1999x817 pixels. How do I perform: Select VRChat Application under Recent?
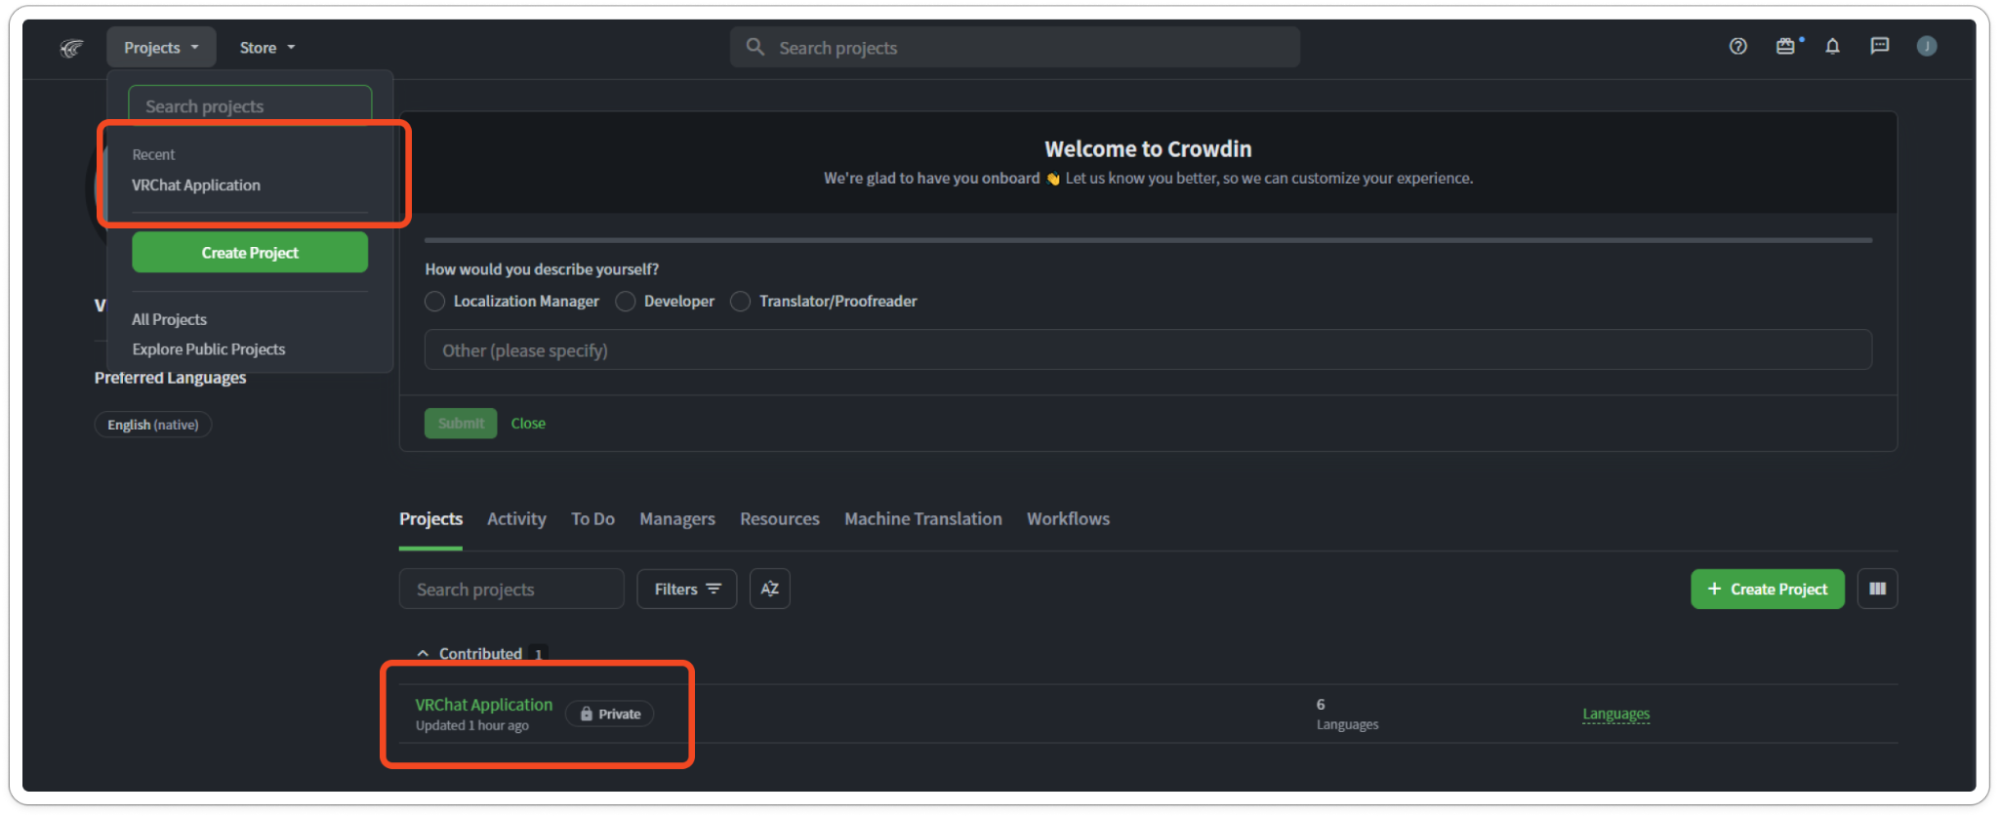pos(196,185)
